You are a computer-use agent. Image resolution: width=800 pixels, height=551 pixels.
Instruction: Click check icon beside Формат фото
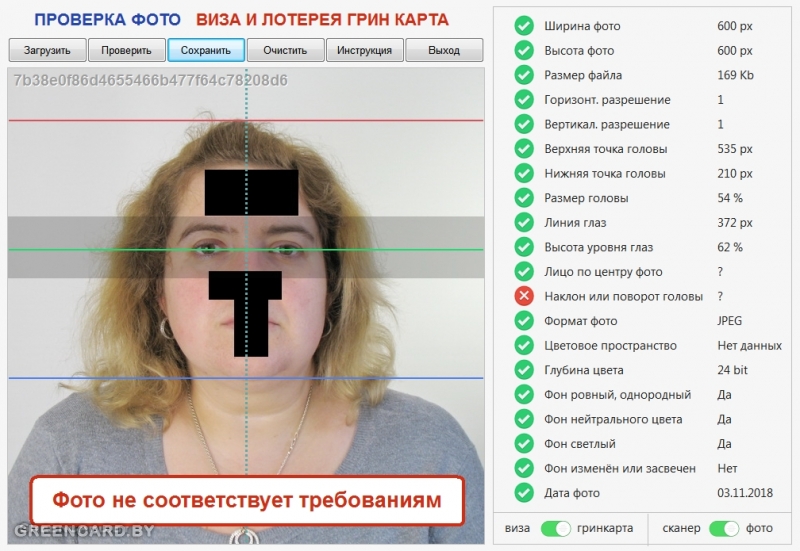click(524, 320)
